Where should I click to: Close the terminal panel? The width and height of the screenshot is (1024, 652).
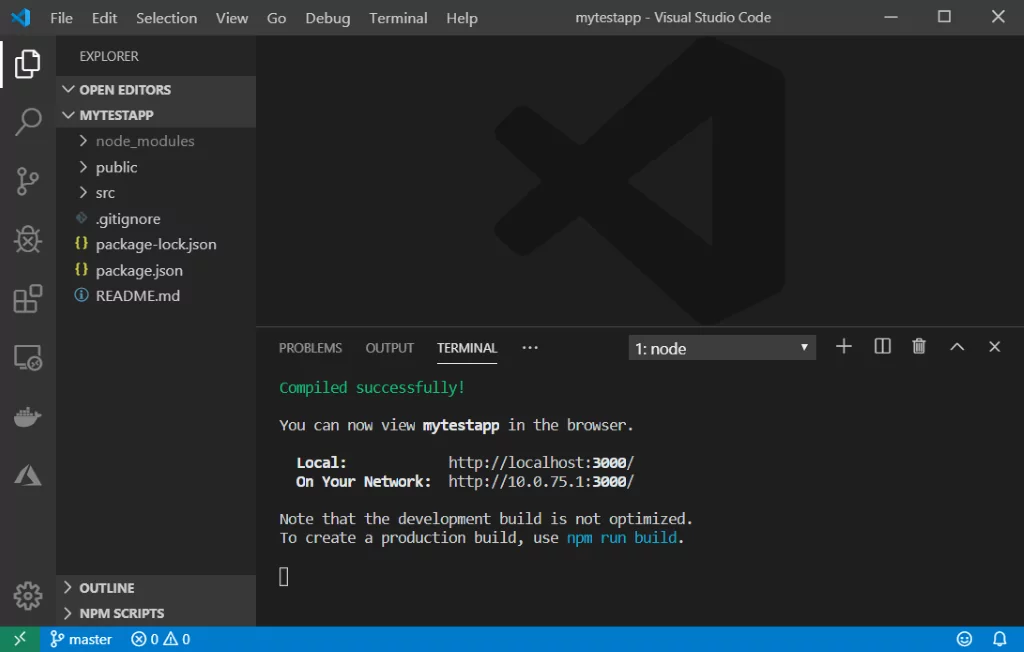[994, 347]
